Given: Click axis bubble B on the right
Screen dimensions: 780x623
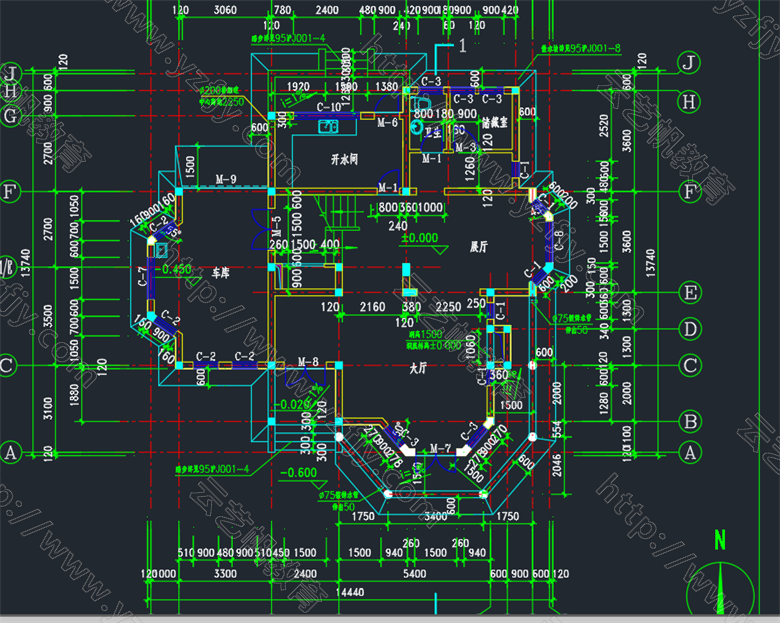Looking at the screenshot, I should [x=690, y=421].
